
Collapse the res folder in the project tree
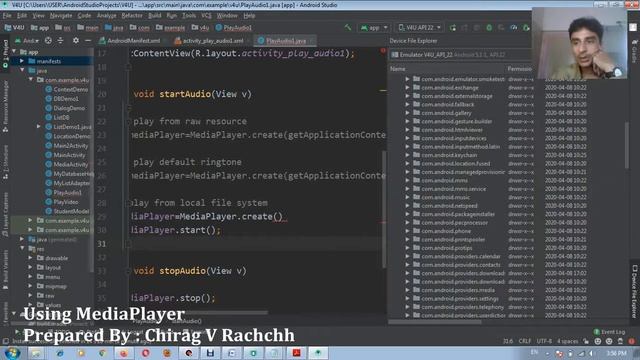point(22,249)
